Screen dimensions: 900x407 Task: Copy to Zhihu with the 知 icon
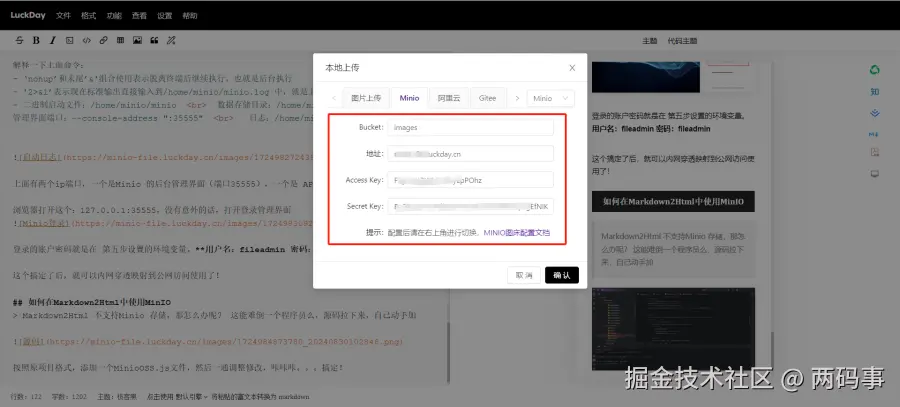point(875,92)
